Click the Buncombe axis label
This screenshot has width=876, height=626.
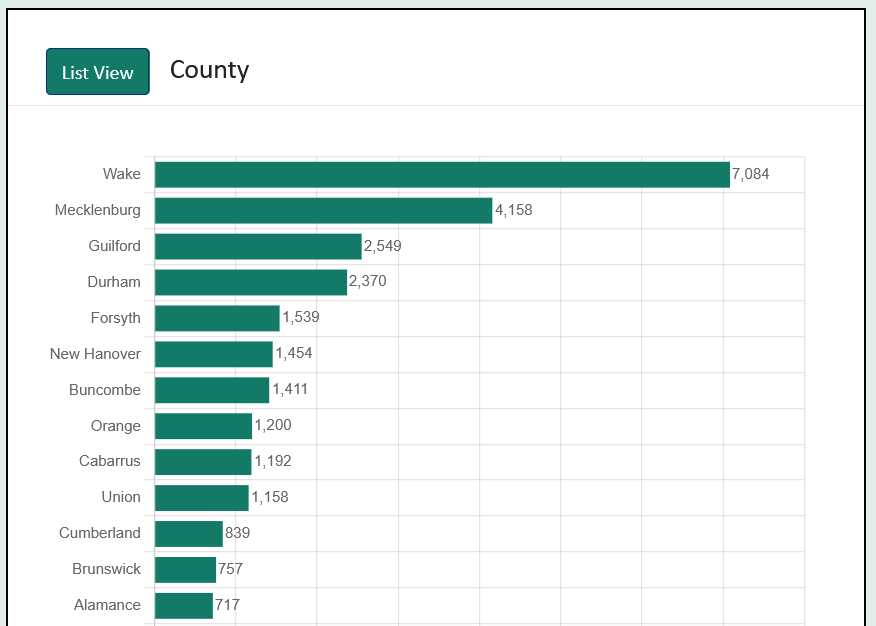(x=105, y=390)
